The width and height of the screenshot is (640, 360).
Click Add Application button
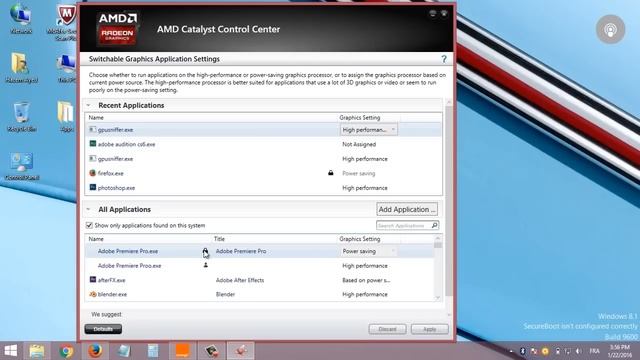(x=407, y=209)
